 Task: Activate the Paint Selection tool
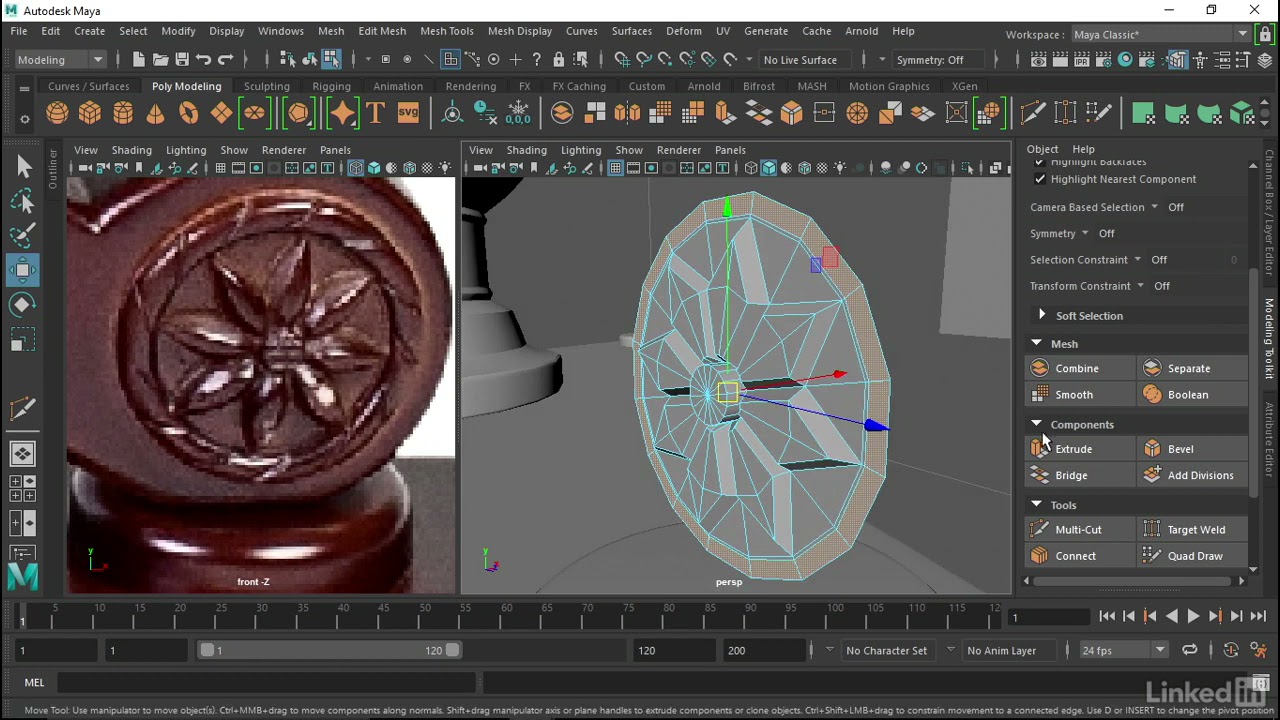(x=24, y=236)
